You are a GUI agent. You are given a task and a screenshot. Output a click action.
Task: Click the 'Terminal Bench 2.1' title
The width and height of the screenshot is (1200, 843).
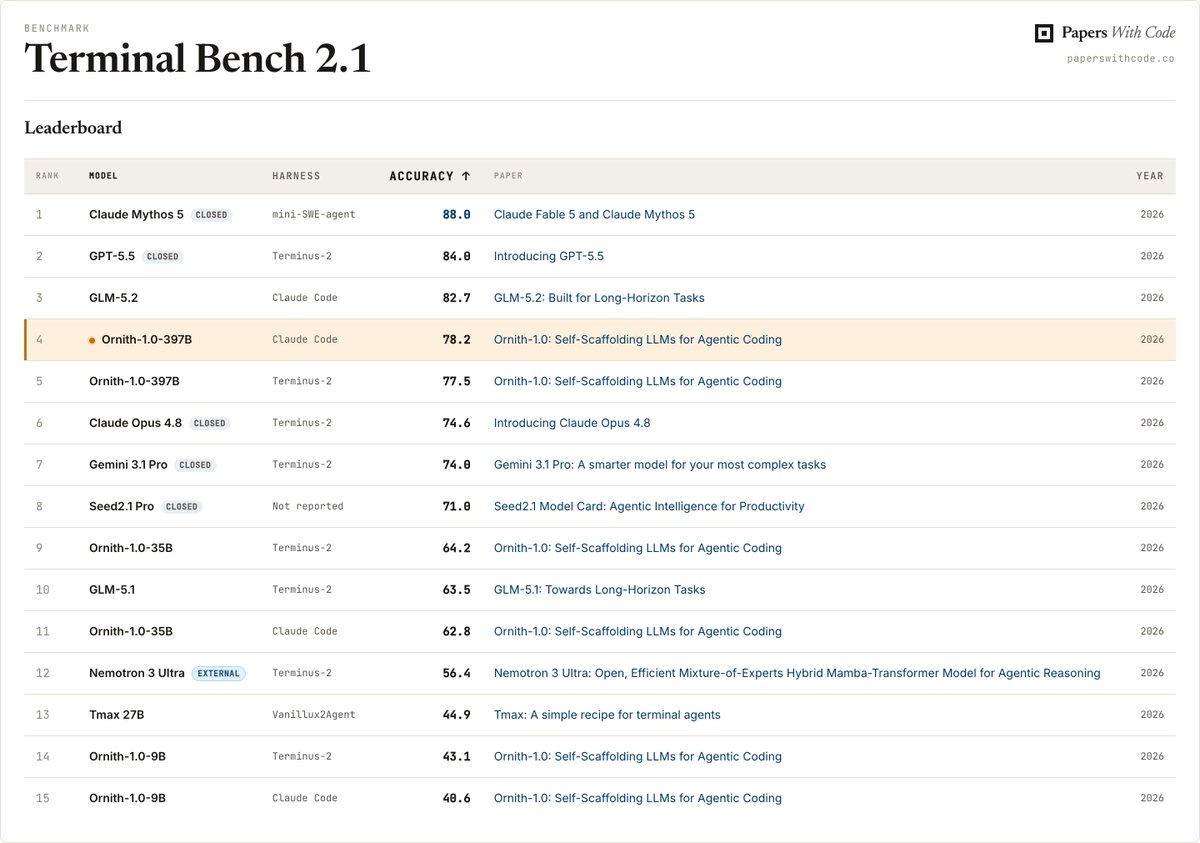pos(197,59)
